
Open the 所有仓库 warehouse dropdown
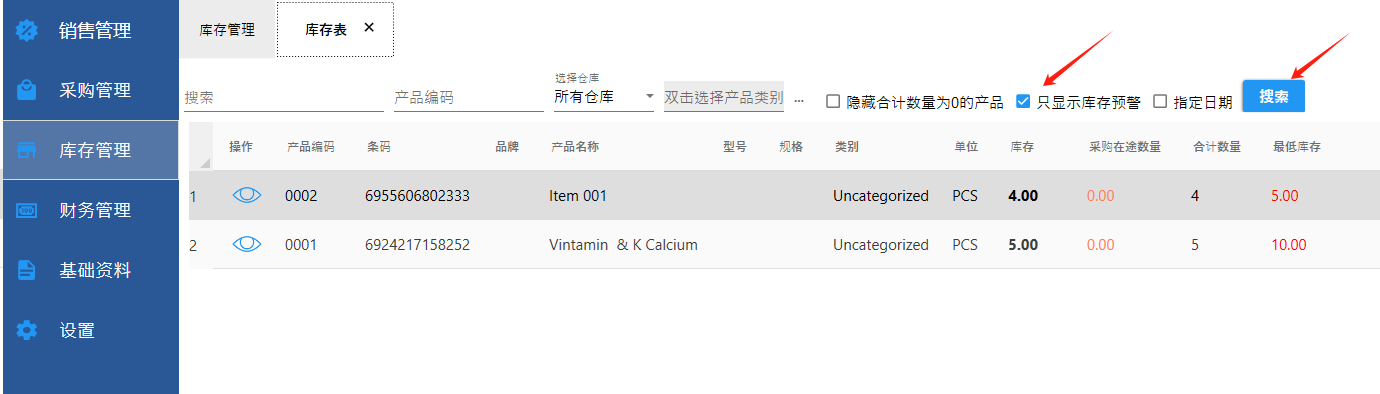[x=604, y=96]
